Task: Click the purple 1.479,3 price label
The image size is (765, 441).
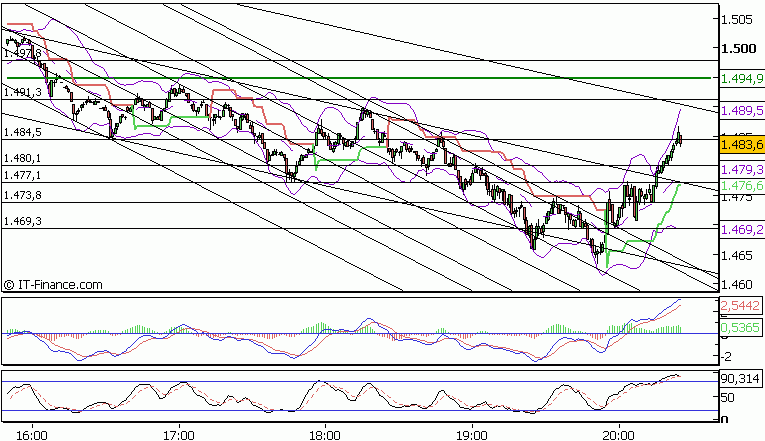Action: click(741, 170)
